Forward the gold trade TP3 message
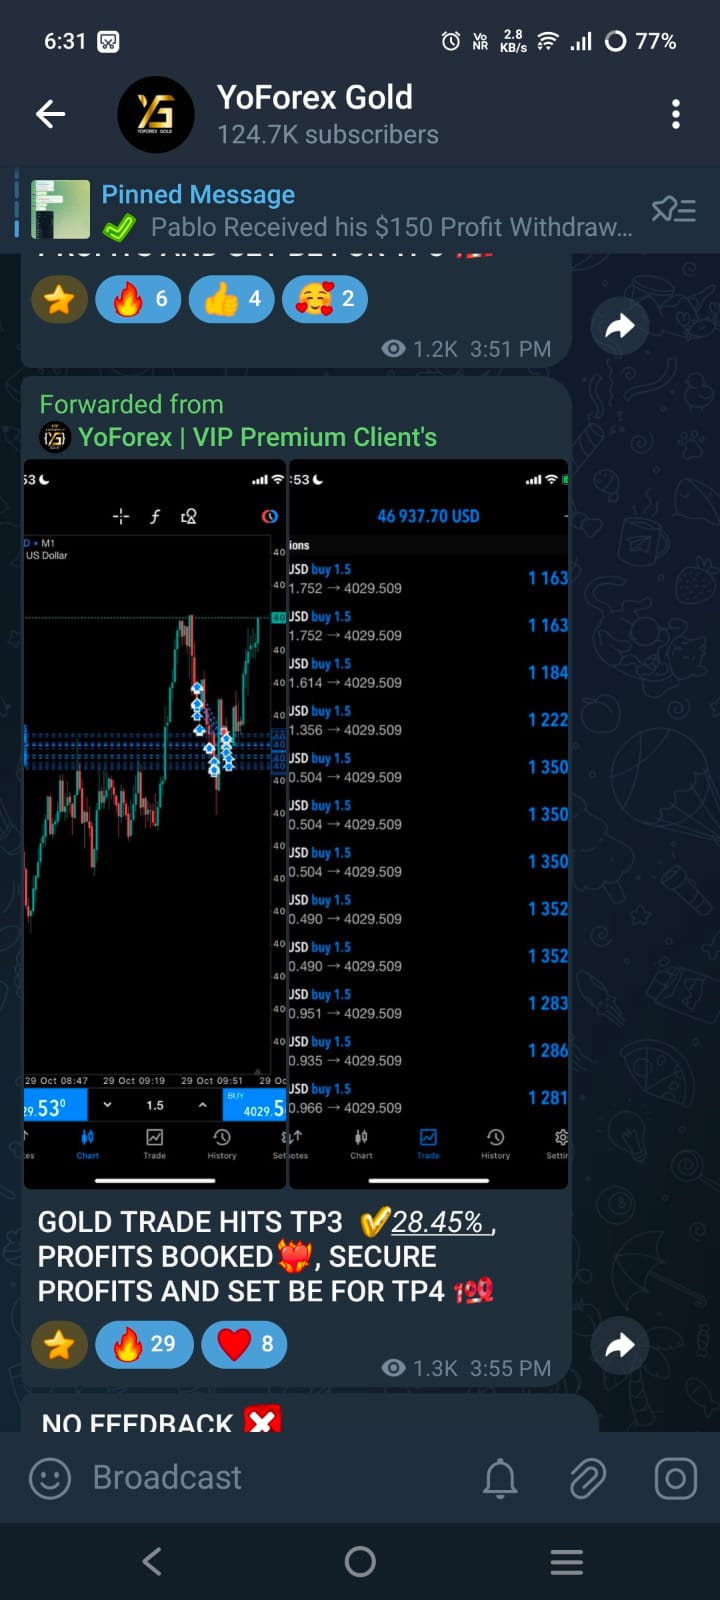 pyautogui.click(x=619, y=1345)
